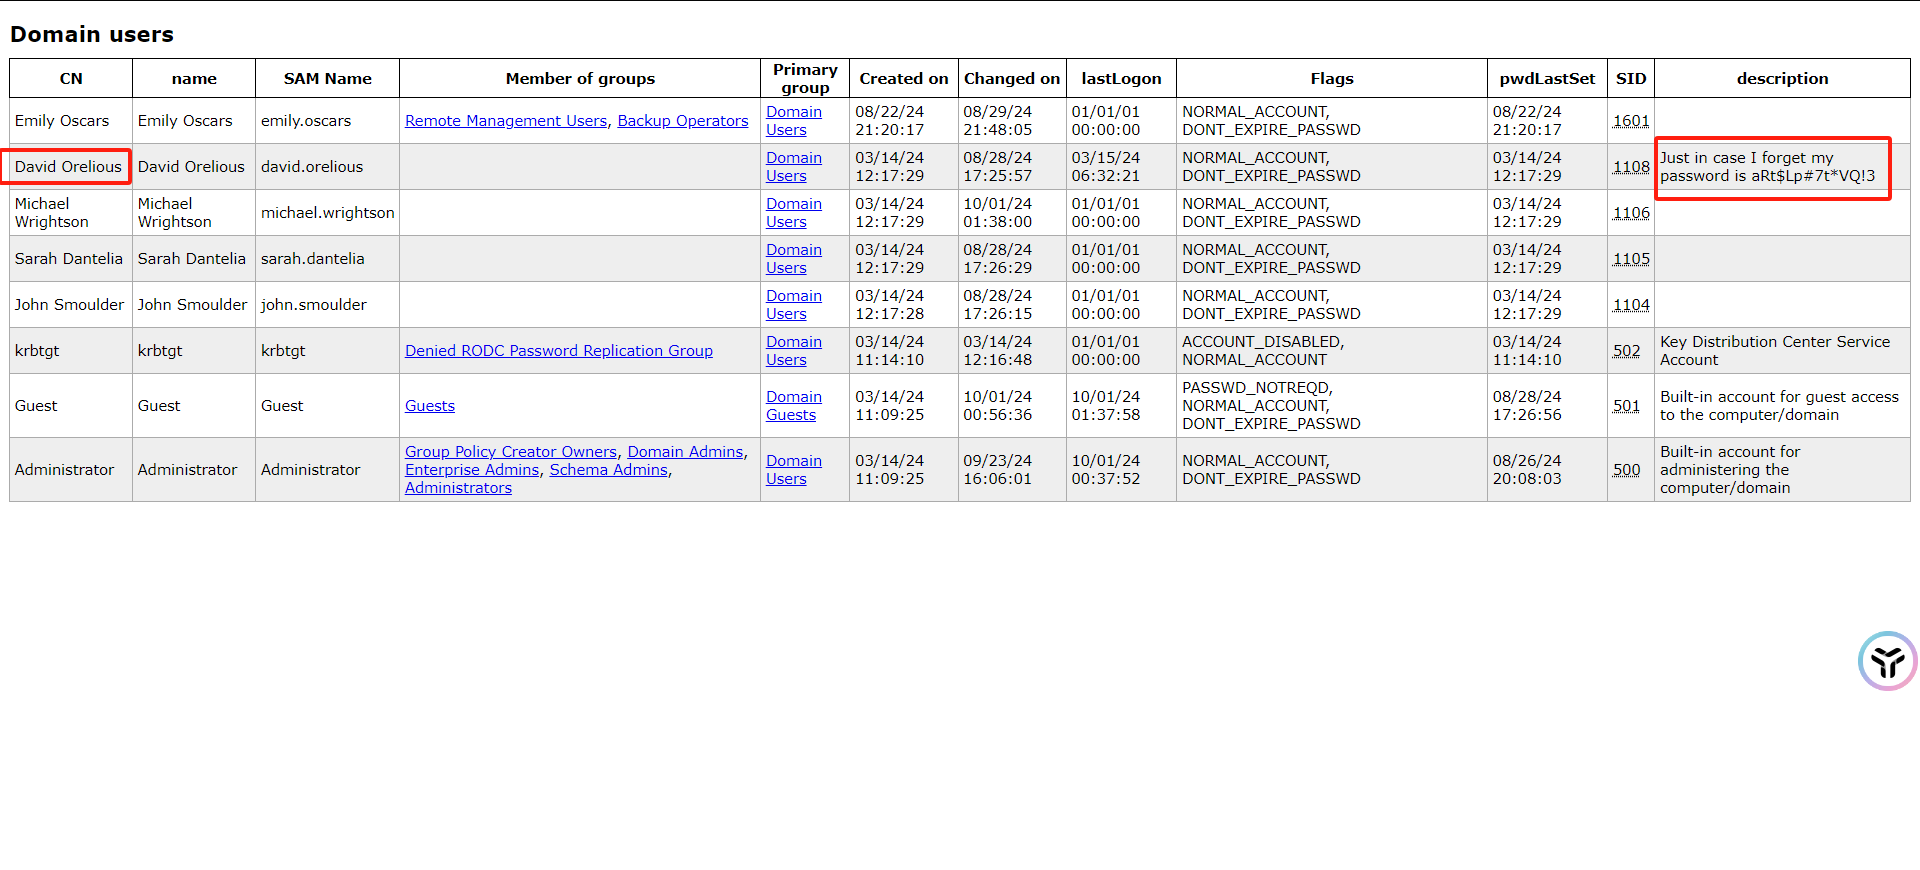Viewport: 1920px width, 870px height.
Task: Click the 'Member of groups' column header
Action: 580,79
